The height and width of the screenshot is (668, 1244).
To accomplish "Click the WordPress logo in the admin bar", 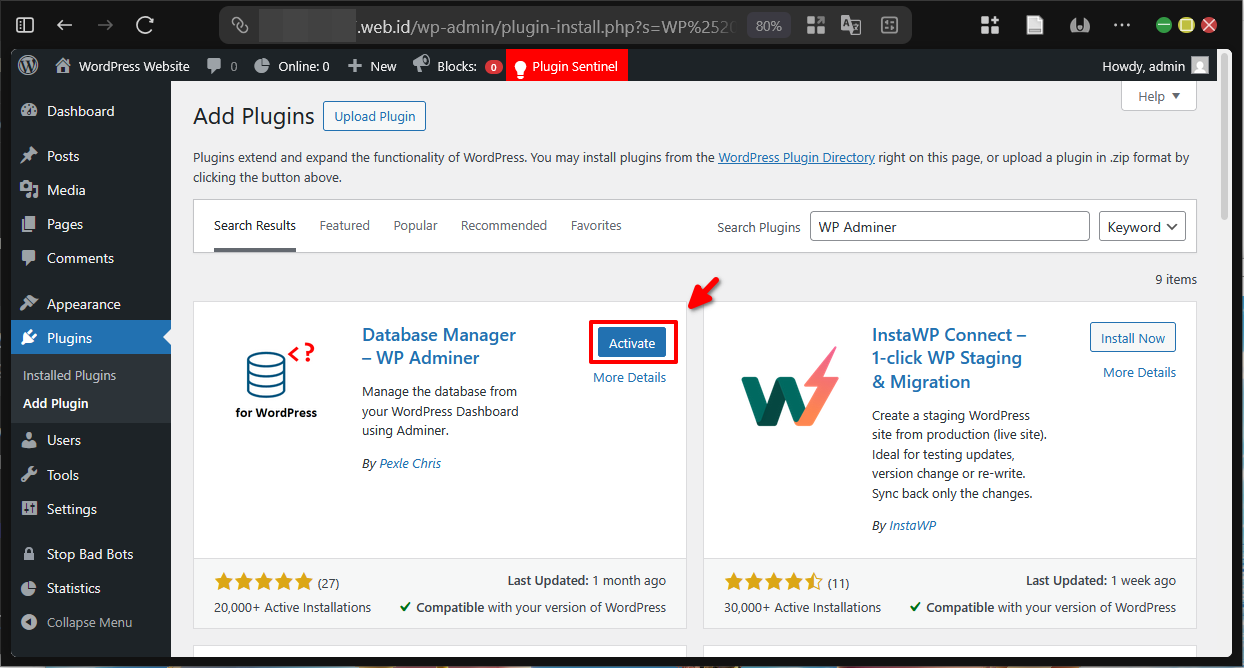I will [x=27, y=65].
